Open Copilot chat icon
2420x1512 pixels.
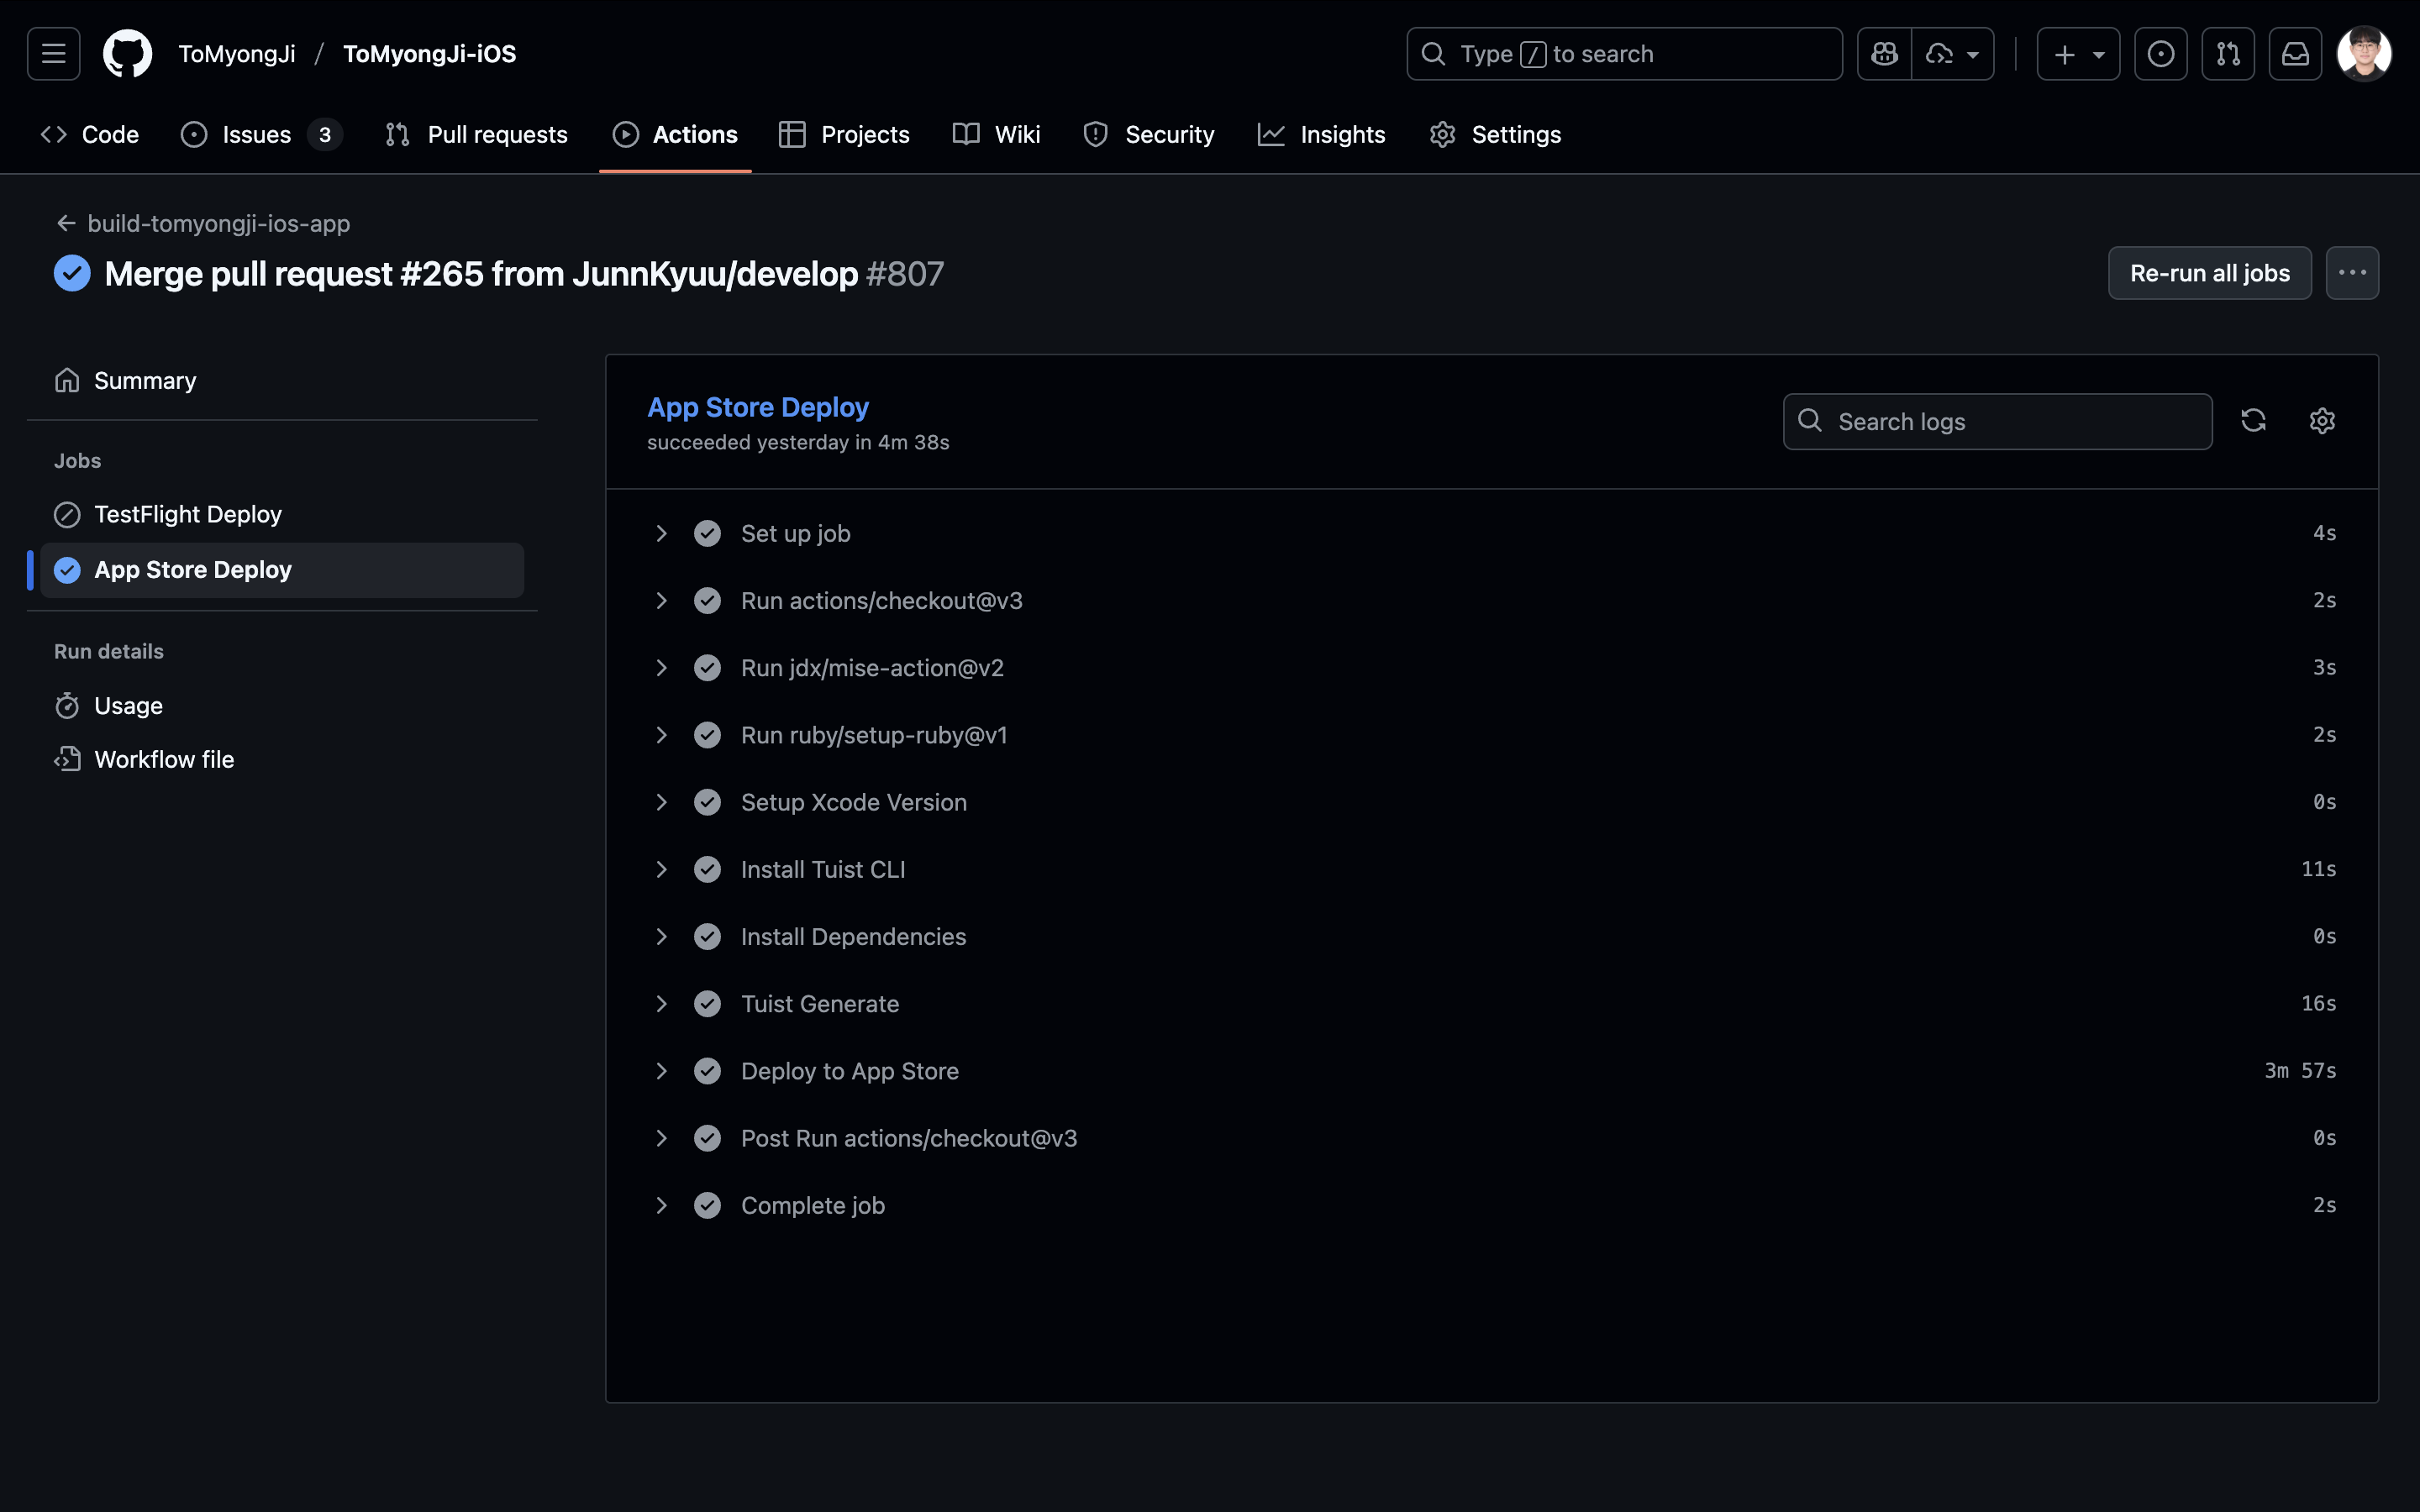click(x=1884, y=54)
